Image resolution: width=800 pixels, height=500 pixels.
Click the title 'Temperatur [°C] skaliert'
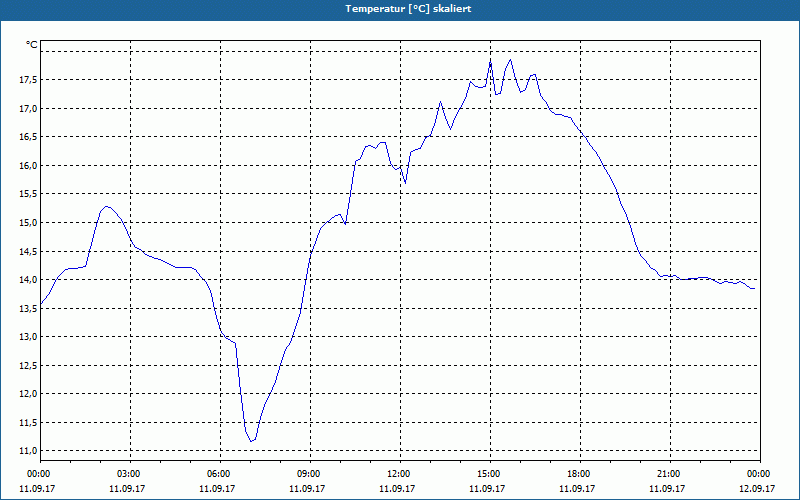pos(408,9)
